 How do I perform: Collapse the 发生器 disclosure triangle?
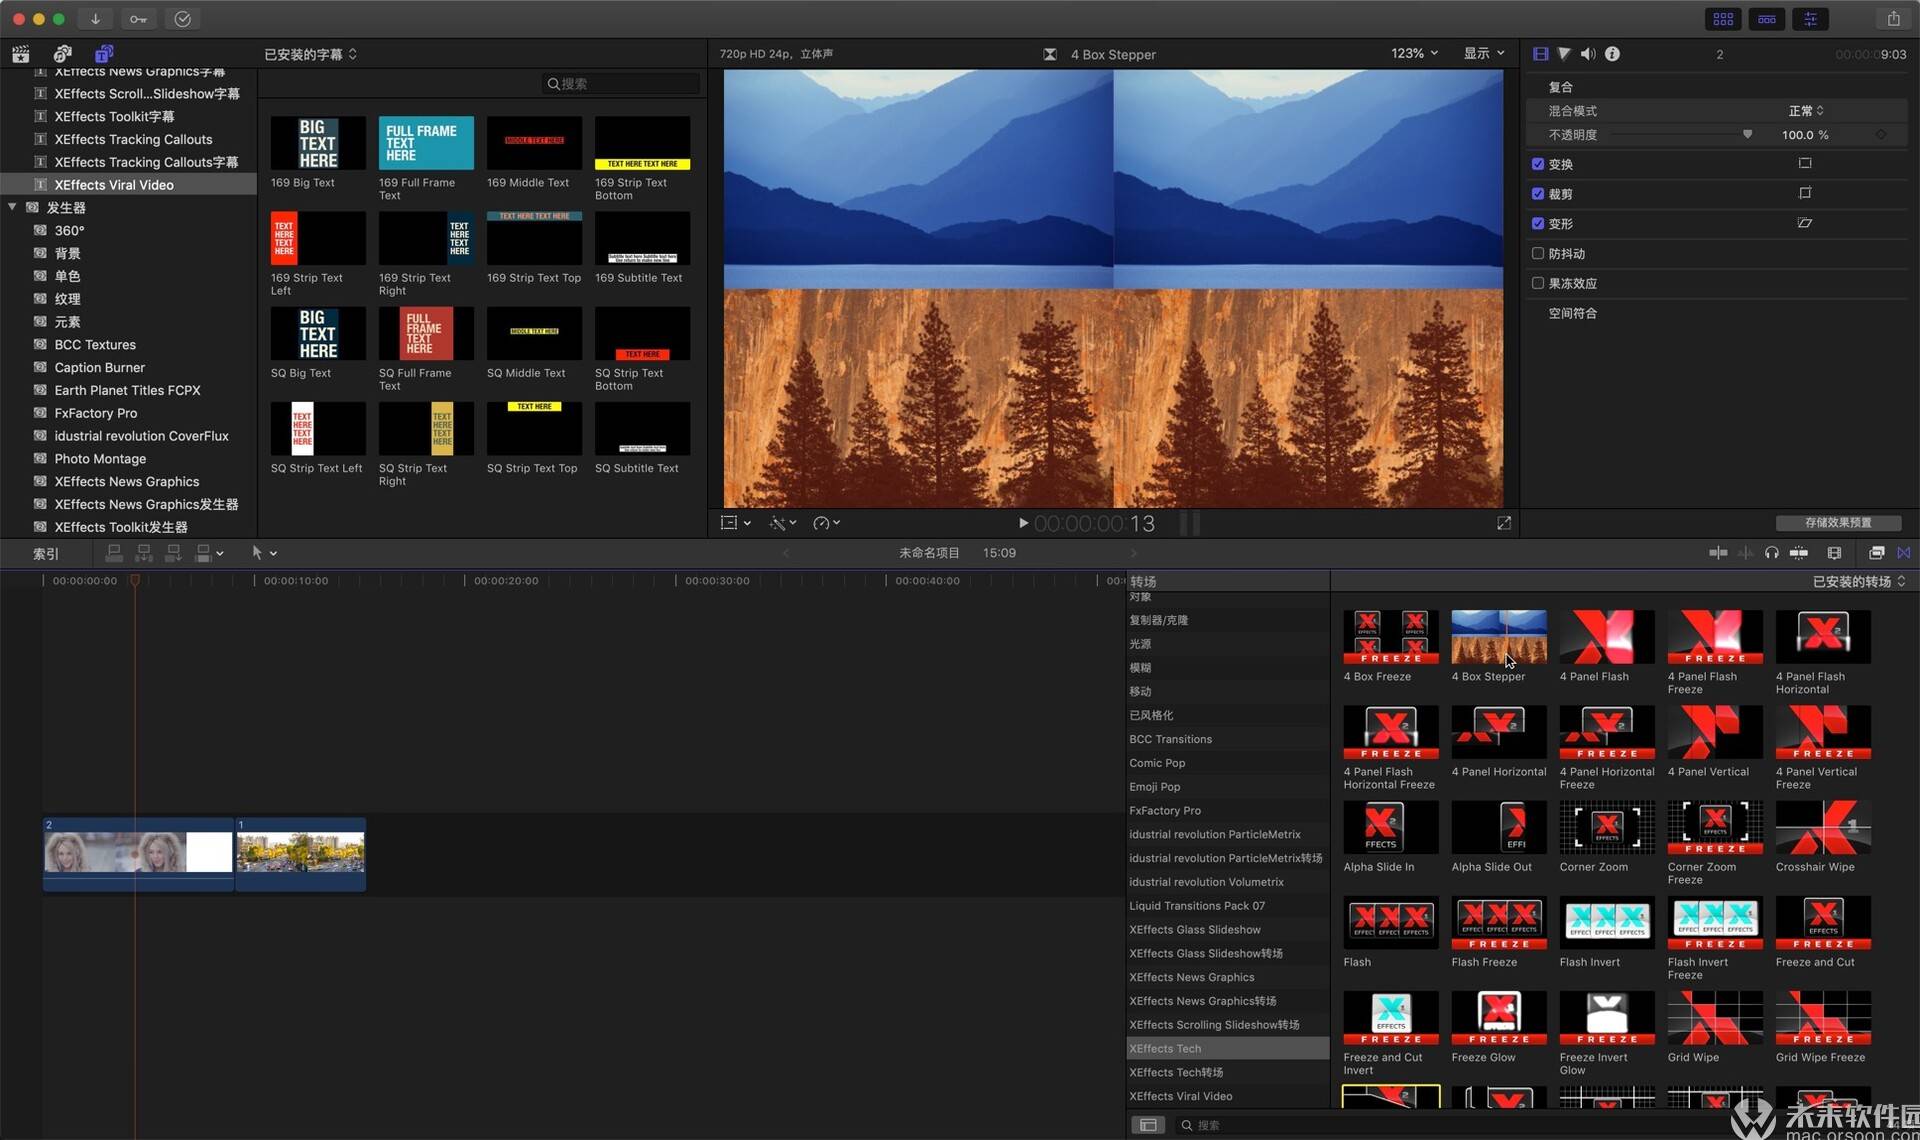click(12, 207)
